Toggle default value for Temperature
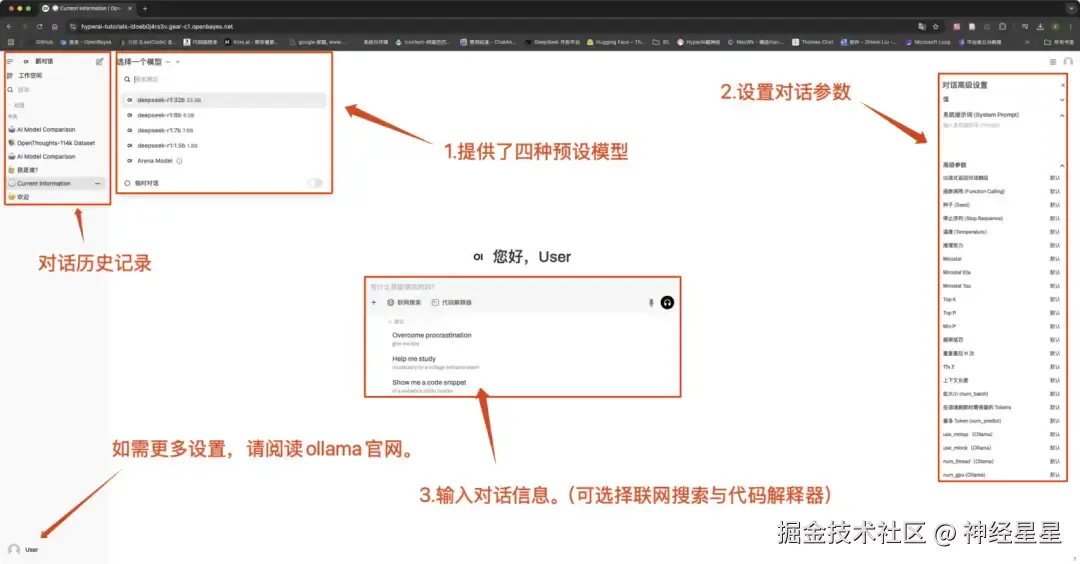Image resolution: width=1080 pixels, height=564 pixels. [1055, 232]
